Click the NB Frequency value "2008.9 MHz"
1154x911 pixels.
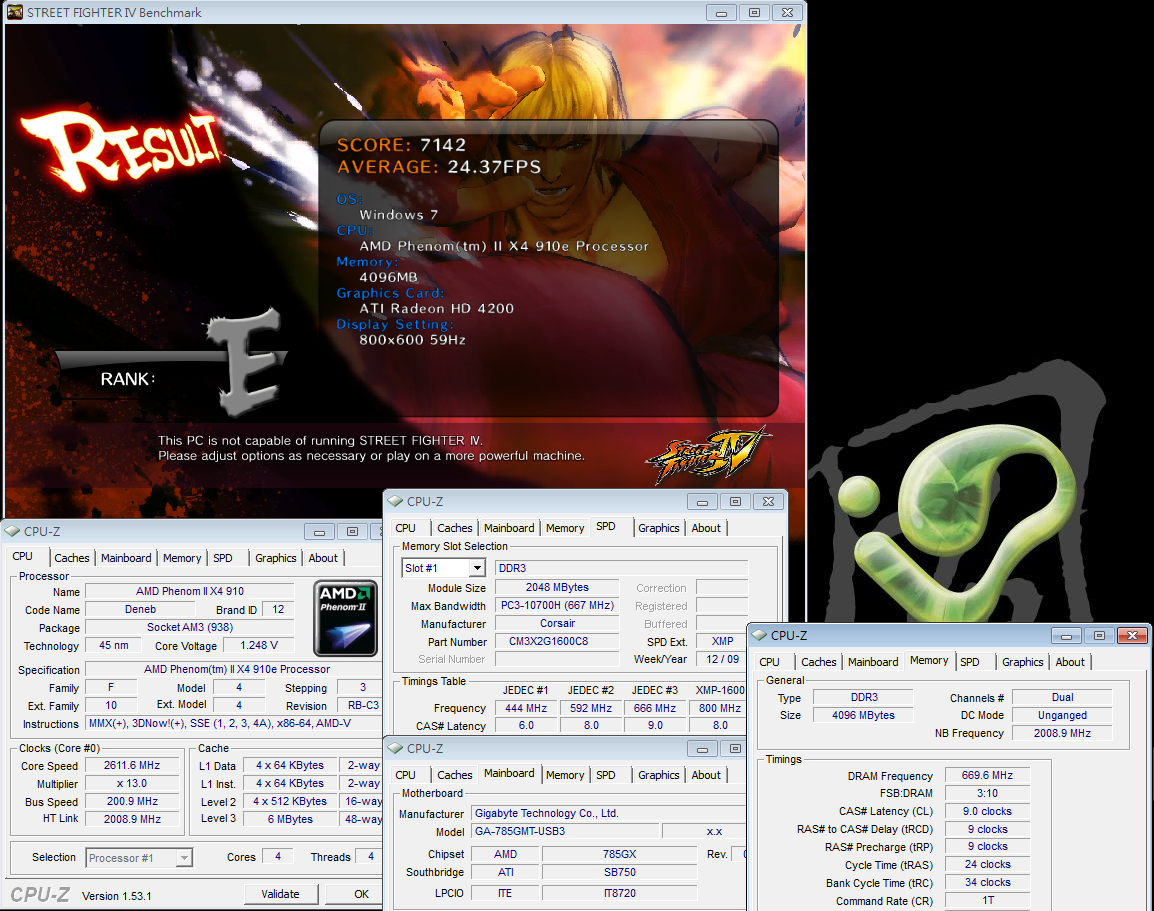[1062, 733]
